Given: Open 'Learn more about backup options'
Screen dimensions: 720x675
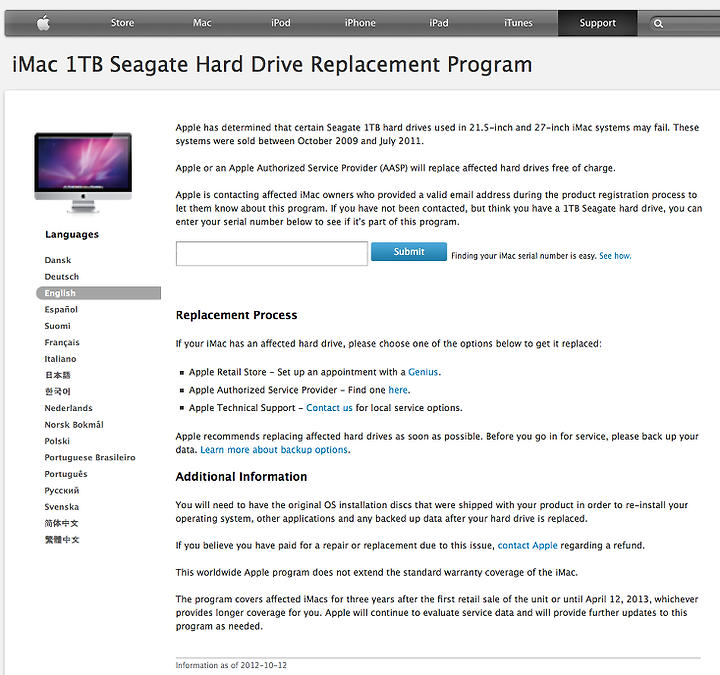Looking at the screenshot, I should click(274, 450).
